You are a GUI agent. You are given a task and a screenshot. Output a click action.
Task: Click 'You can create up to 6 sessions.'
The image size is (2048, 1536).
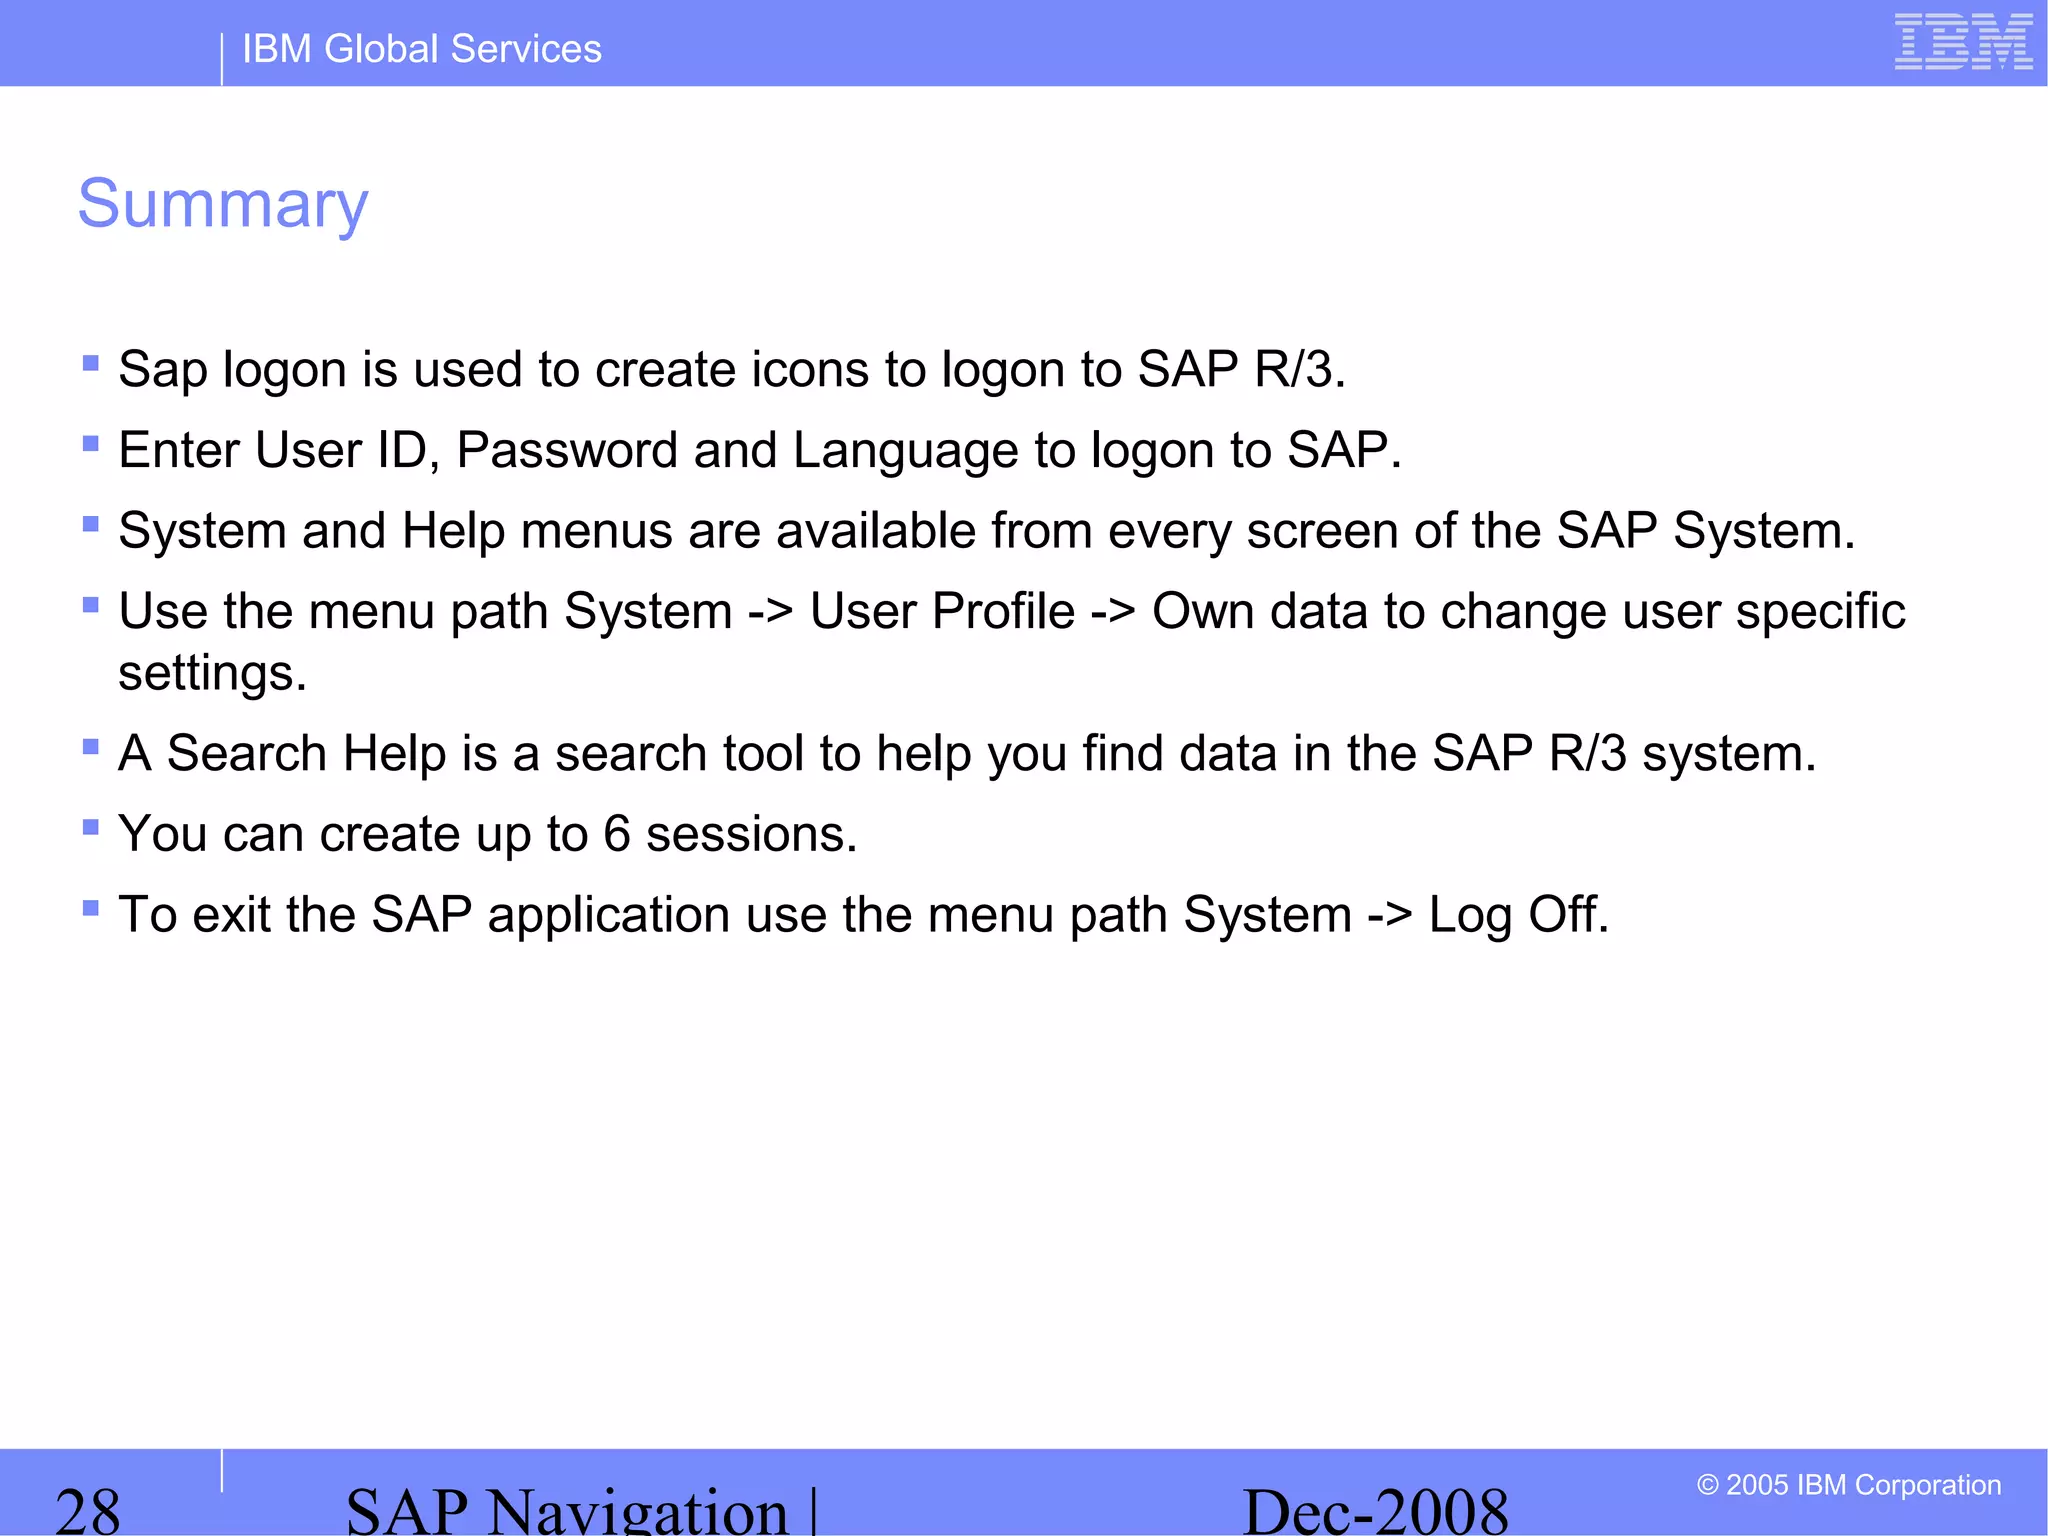[x=488, y=834]
